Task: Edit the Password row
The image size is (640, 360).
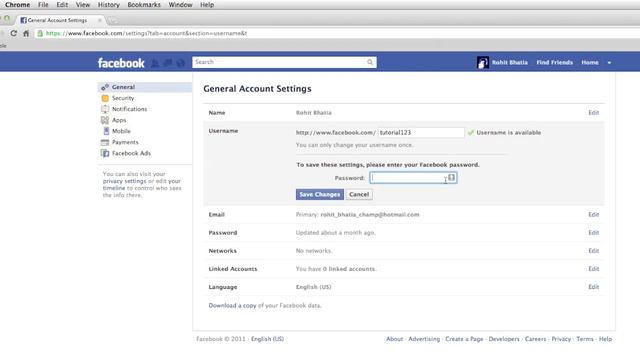Action: tap(593, 233)
